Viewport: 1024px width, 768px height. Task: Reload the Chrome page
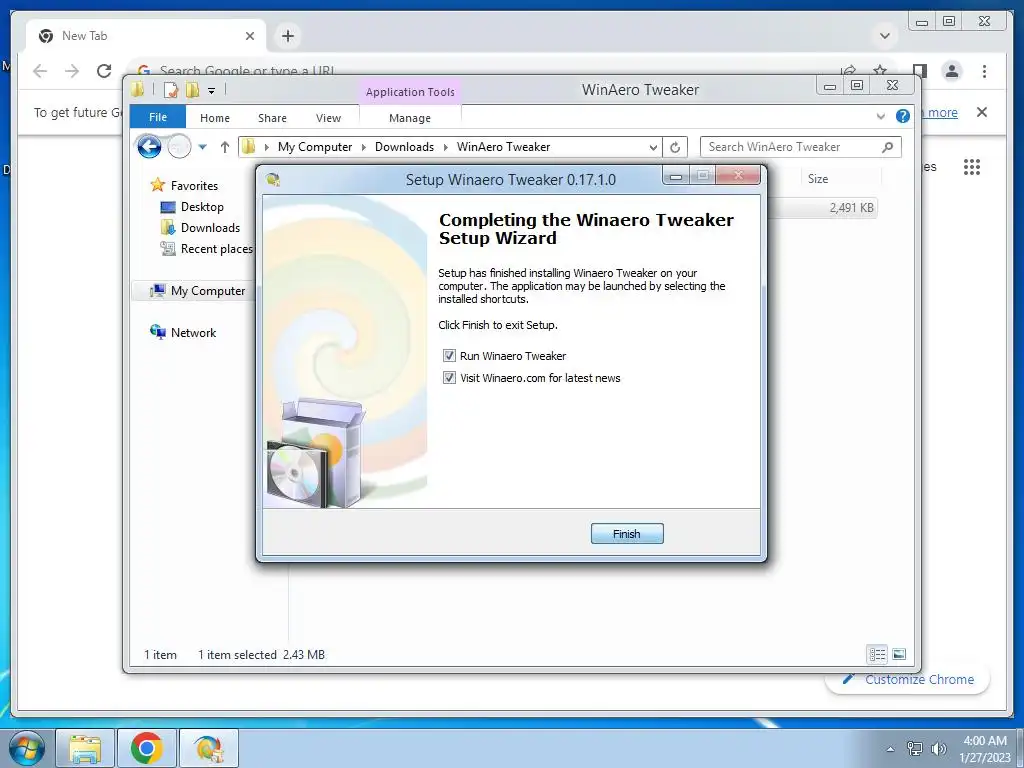tap(104, 71)
